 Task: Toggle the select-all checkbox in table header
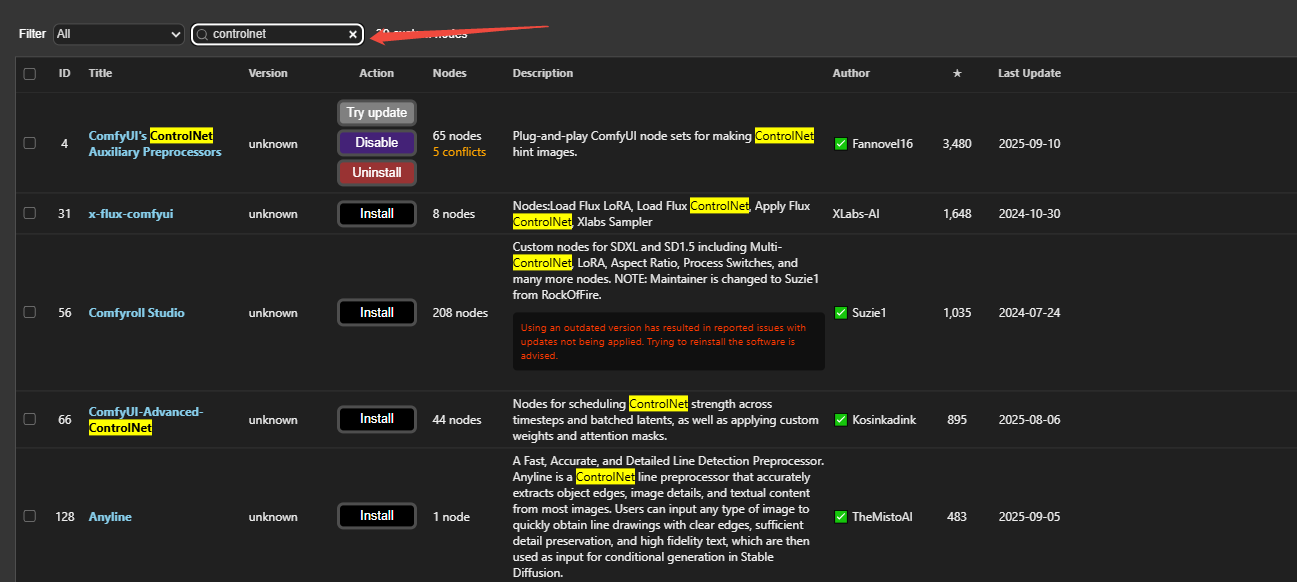[x=30, y=74]
